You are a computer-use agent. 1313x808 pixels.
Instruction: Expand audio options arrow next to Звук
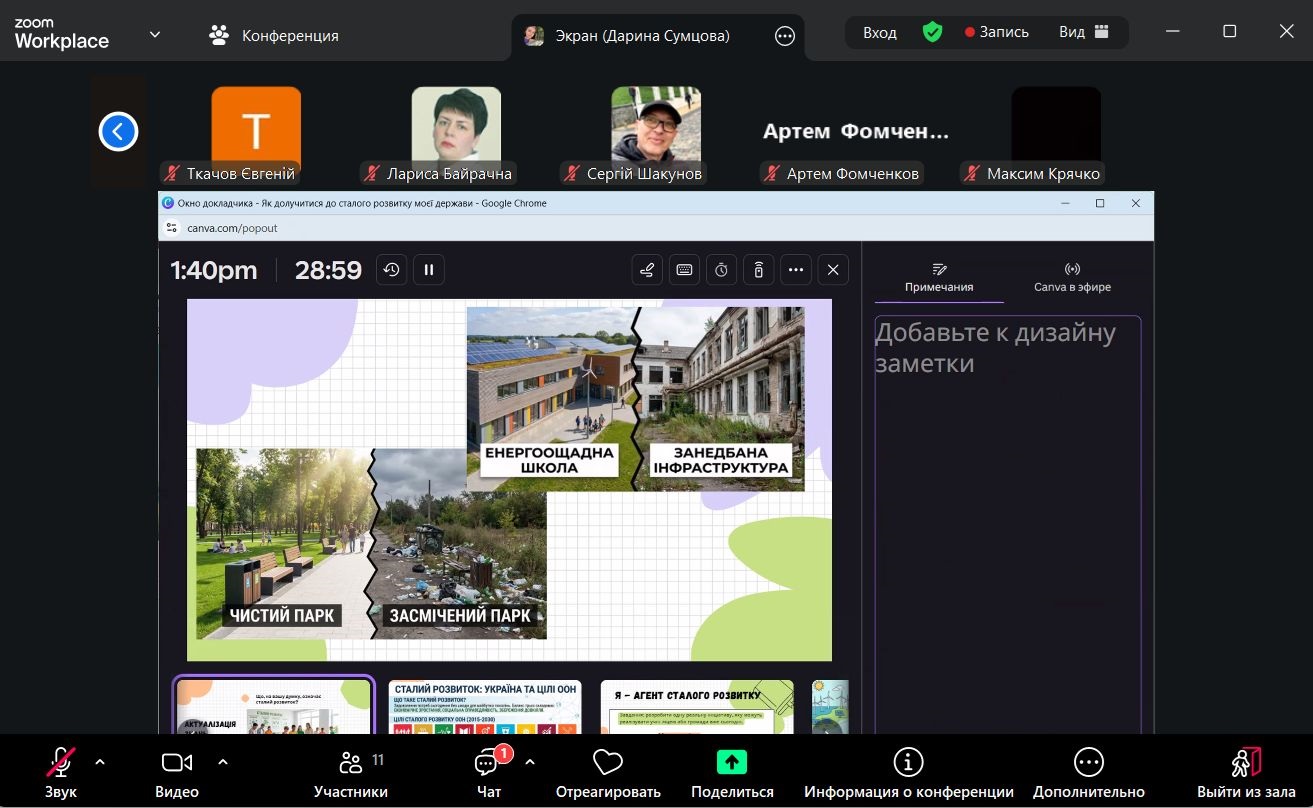tap(100, 762)
